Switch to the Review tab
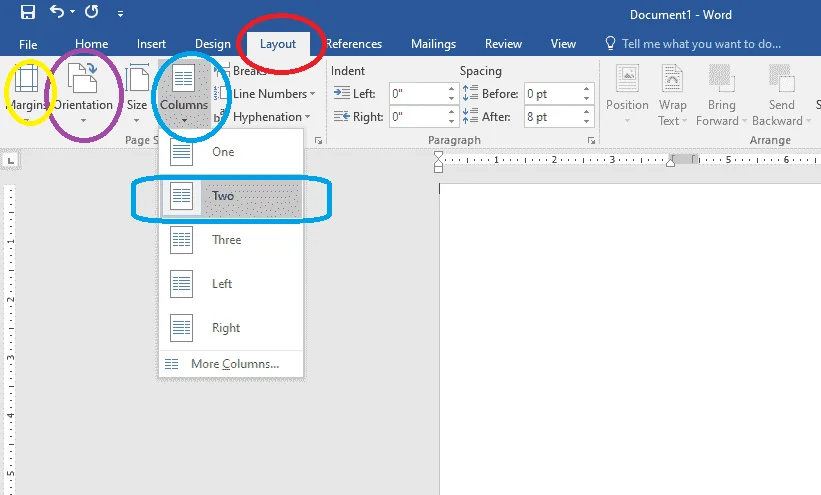The width and height of the screenshot is (821, 495). pos(503,44)
